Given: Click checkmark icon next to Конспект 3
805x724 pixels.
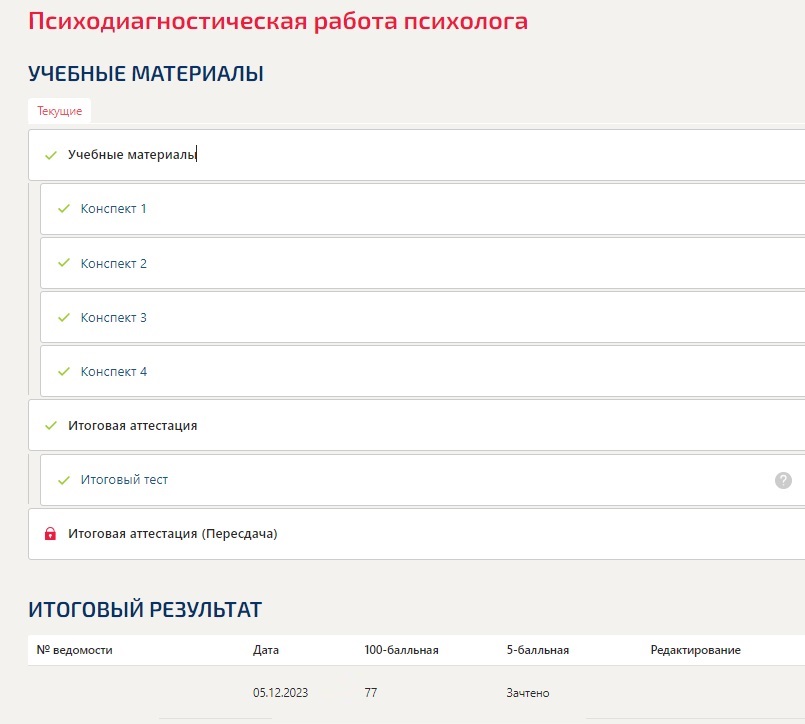Looking at the screenshot, I should pyautogui.click(x=64, y=317).
